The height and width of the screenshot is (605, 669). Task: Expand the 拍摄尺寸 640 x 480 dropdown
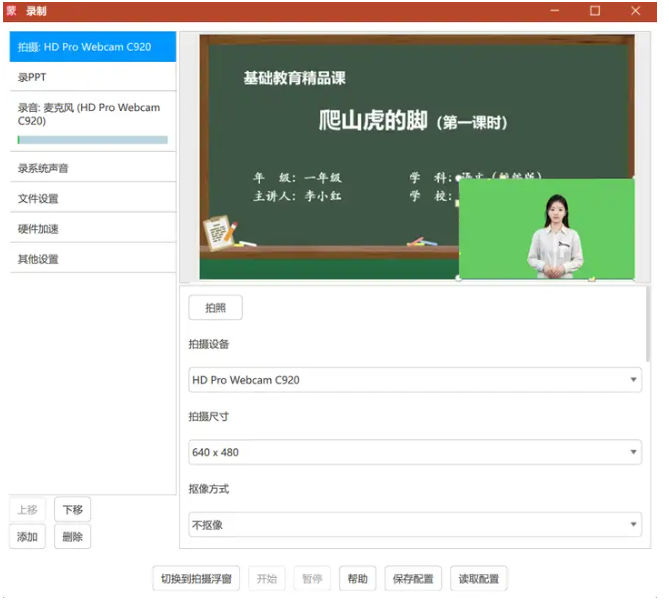click(415, 452)
